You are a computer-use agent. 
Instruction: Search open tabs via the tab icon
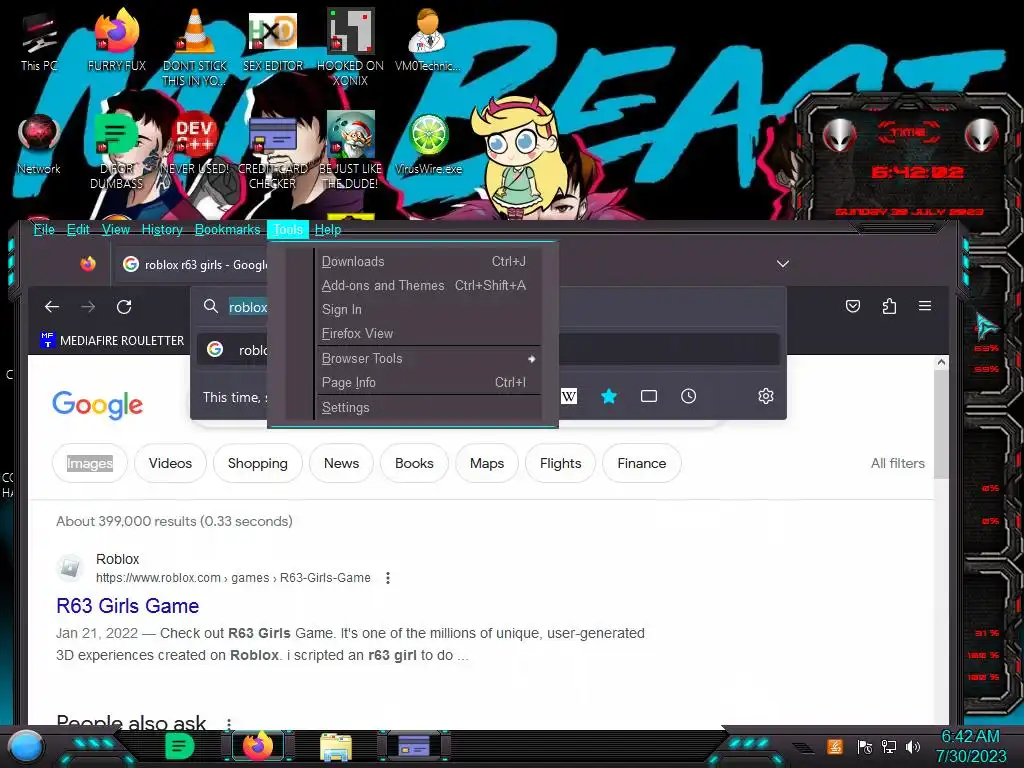[x=648, y=396]
